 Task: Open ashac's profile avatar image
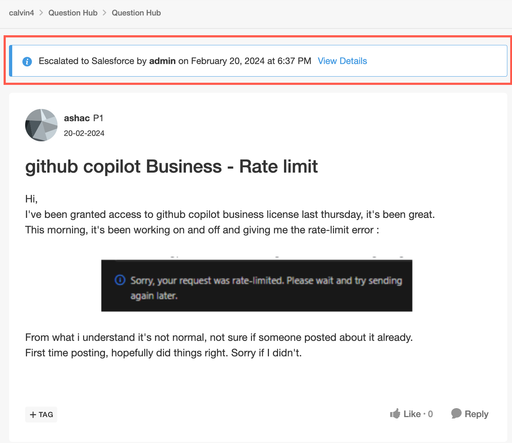41,125
